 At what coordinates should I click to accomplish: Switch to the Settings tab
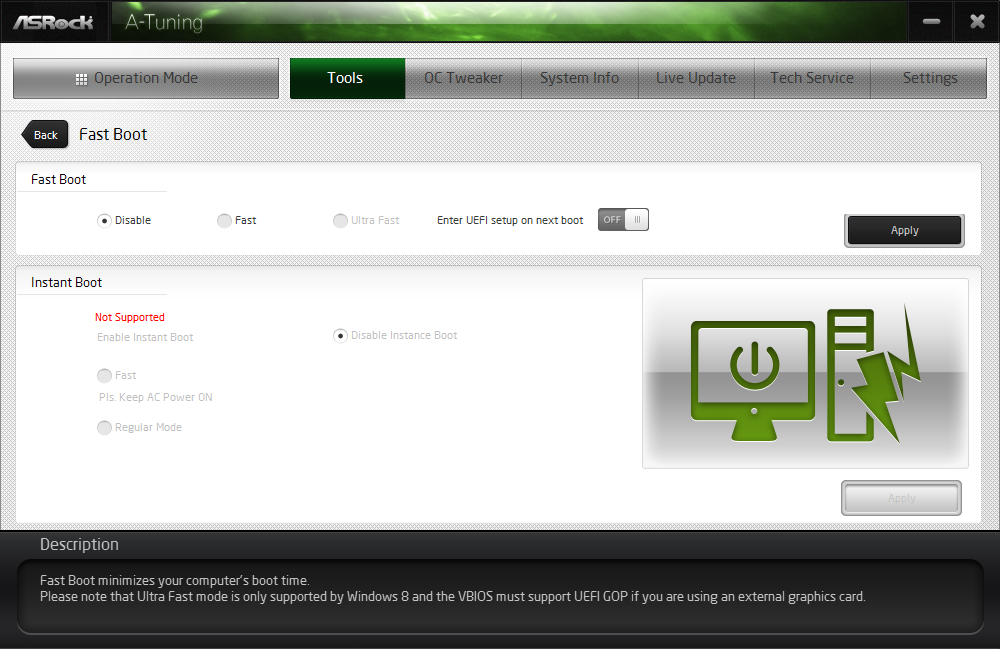929,78
